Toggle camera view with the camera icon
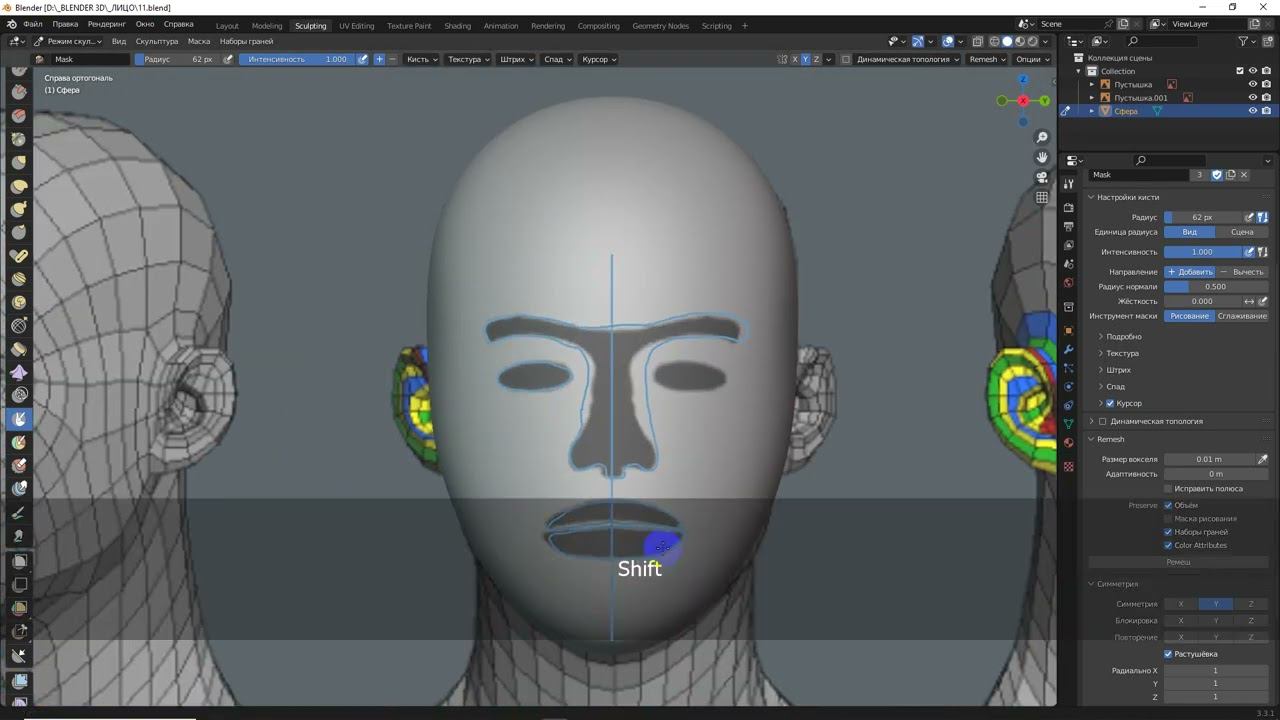The height and width of the screenshot is (720, 1280). click(1042, 177)
